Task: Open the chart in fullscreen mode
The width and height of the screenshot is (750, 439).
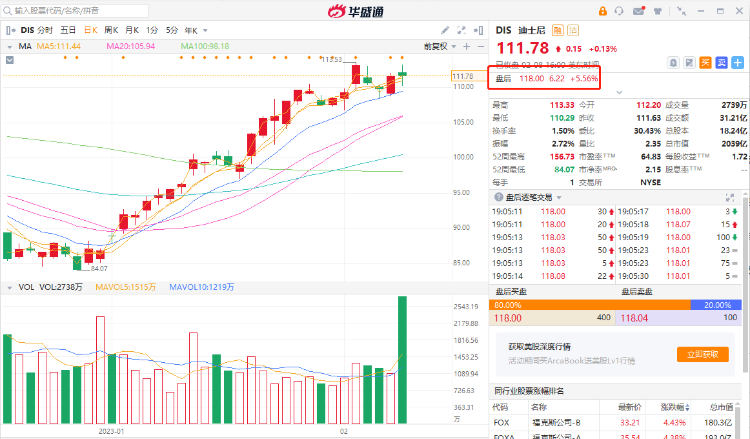Action: (461, 30)
